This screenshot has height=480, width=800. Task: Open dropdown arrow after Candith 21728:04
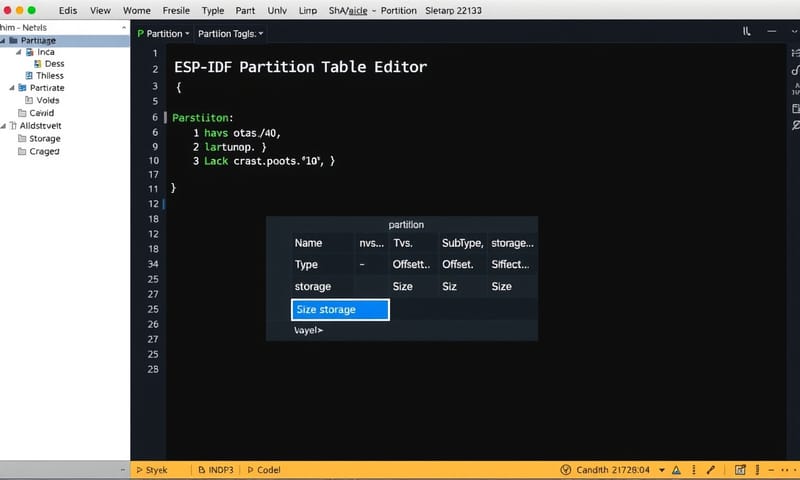pos(662,470)
